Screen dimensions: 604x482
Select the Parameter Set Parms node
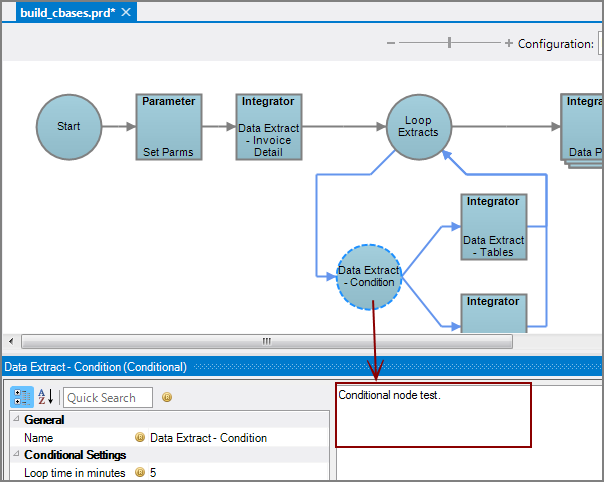coord(168,127)
